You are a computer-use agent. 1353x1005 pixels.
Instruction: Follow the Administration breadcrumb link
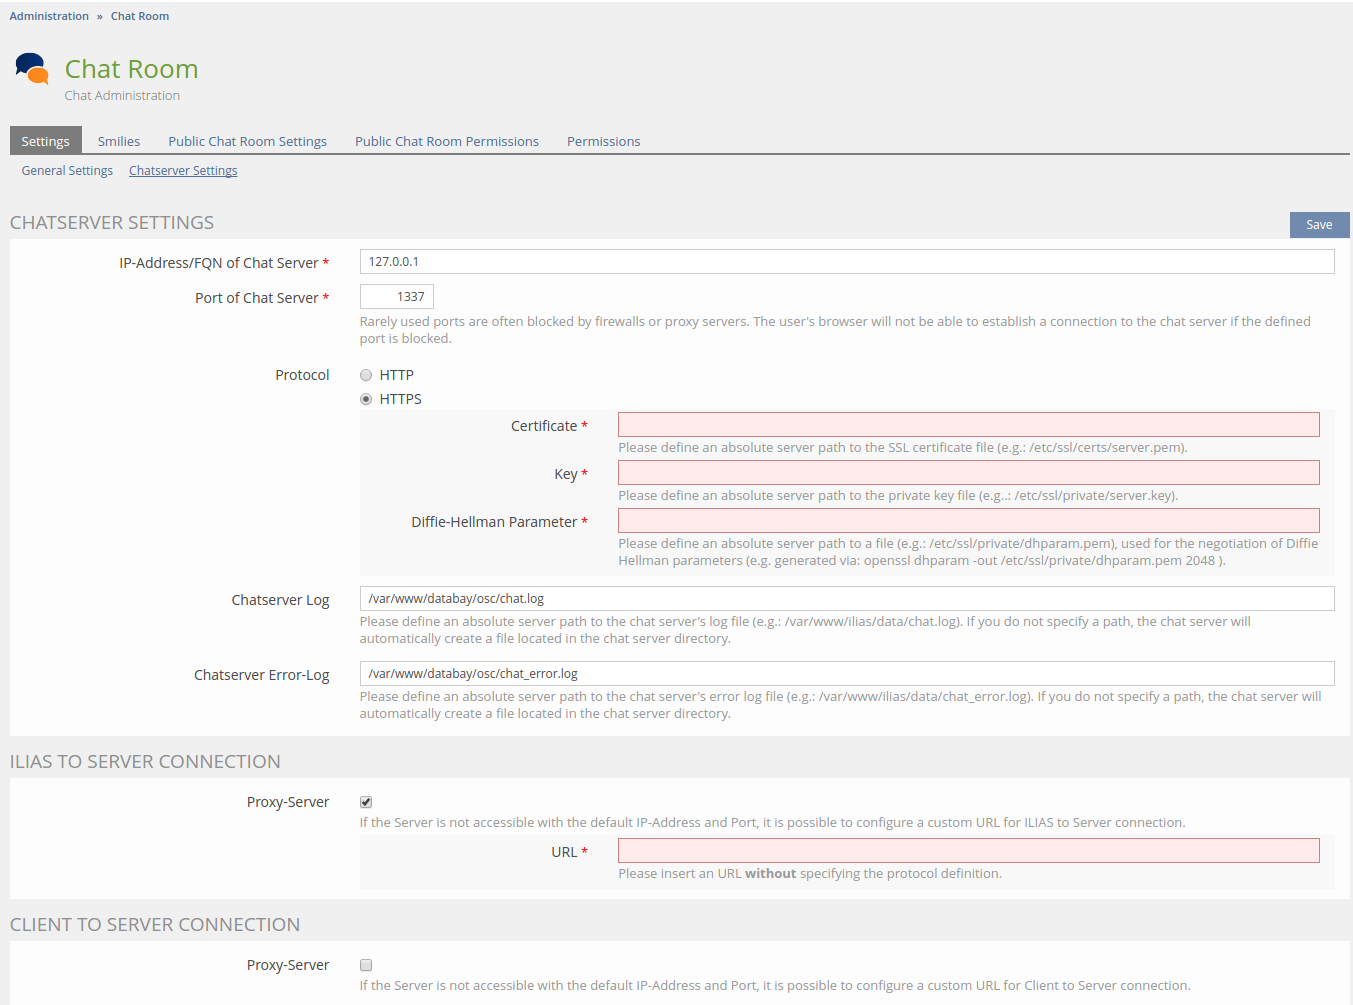(x=49, y=16)
